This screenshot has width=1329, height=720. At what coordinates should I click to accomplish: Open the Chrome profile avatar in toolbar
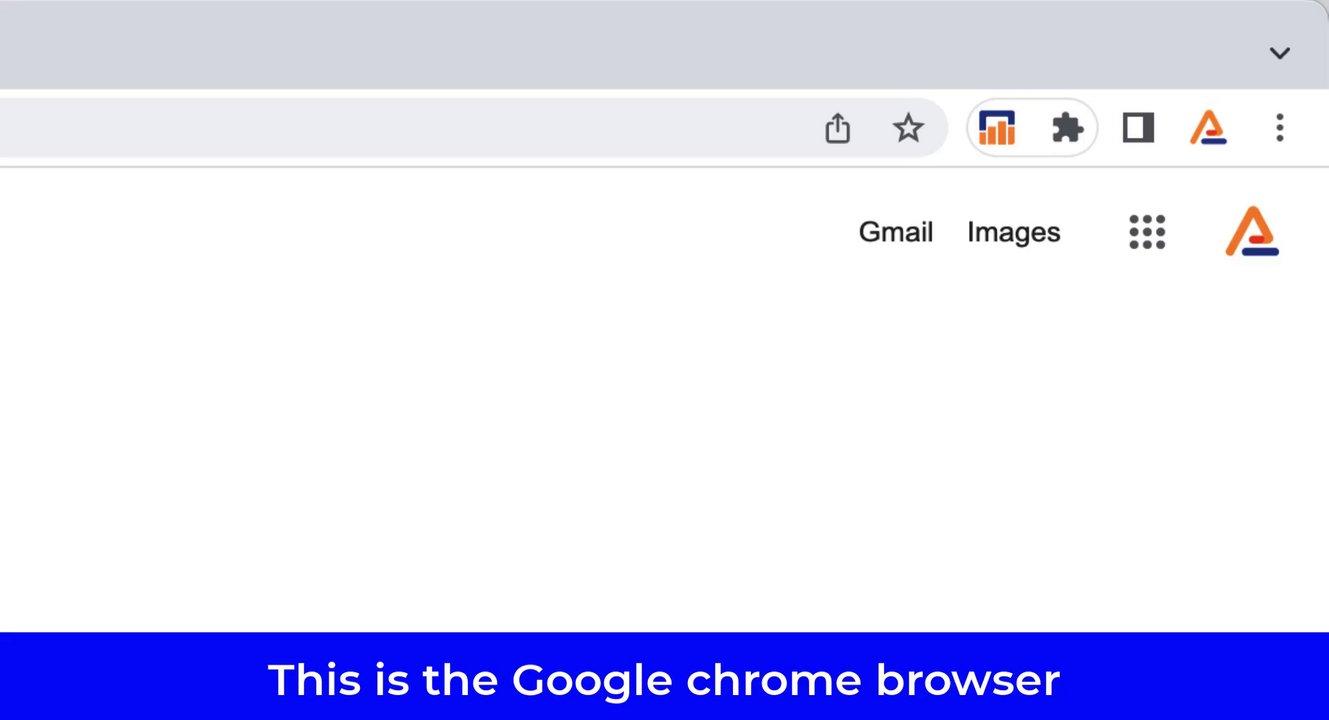pos(1208,128)
